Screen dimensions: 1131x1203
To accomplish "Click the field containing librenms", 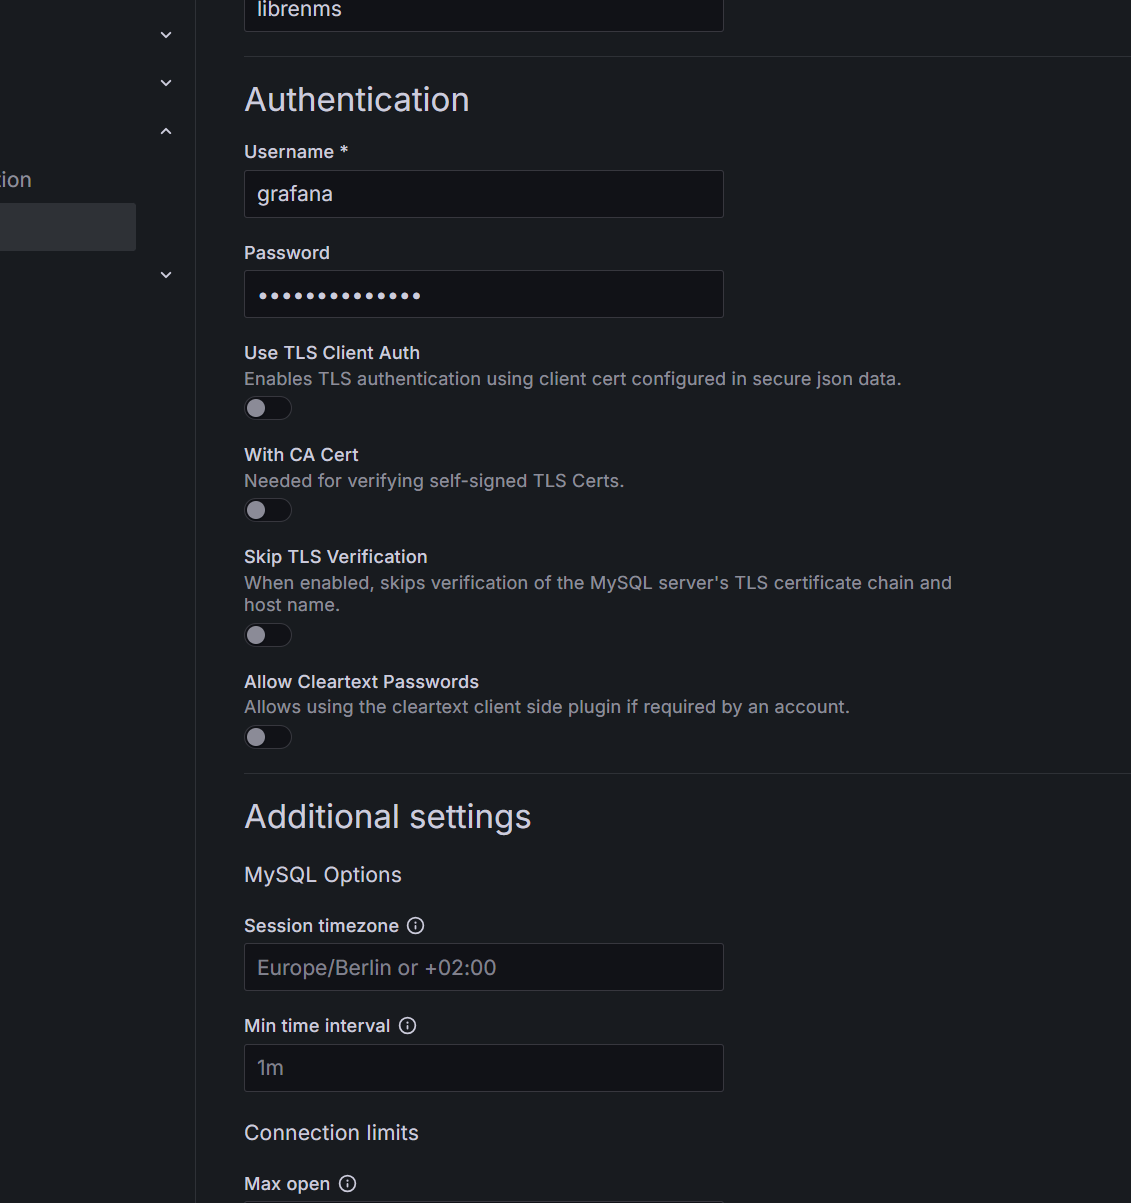I will (x=483, y=12).
